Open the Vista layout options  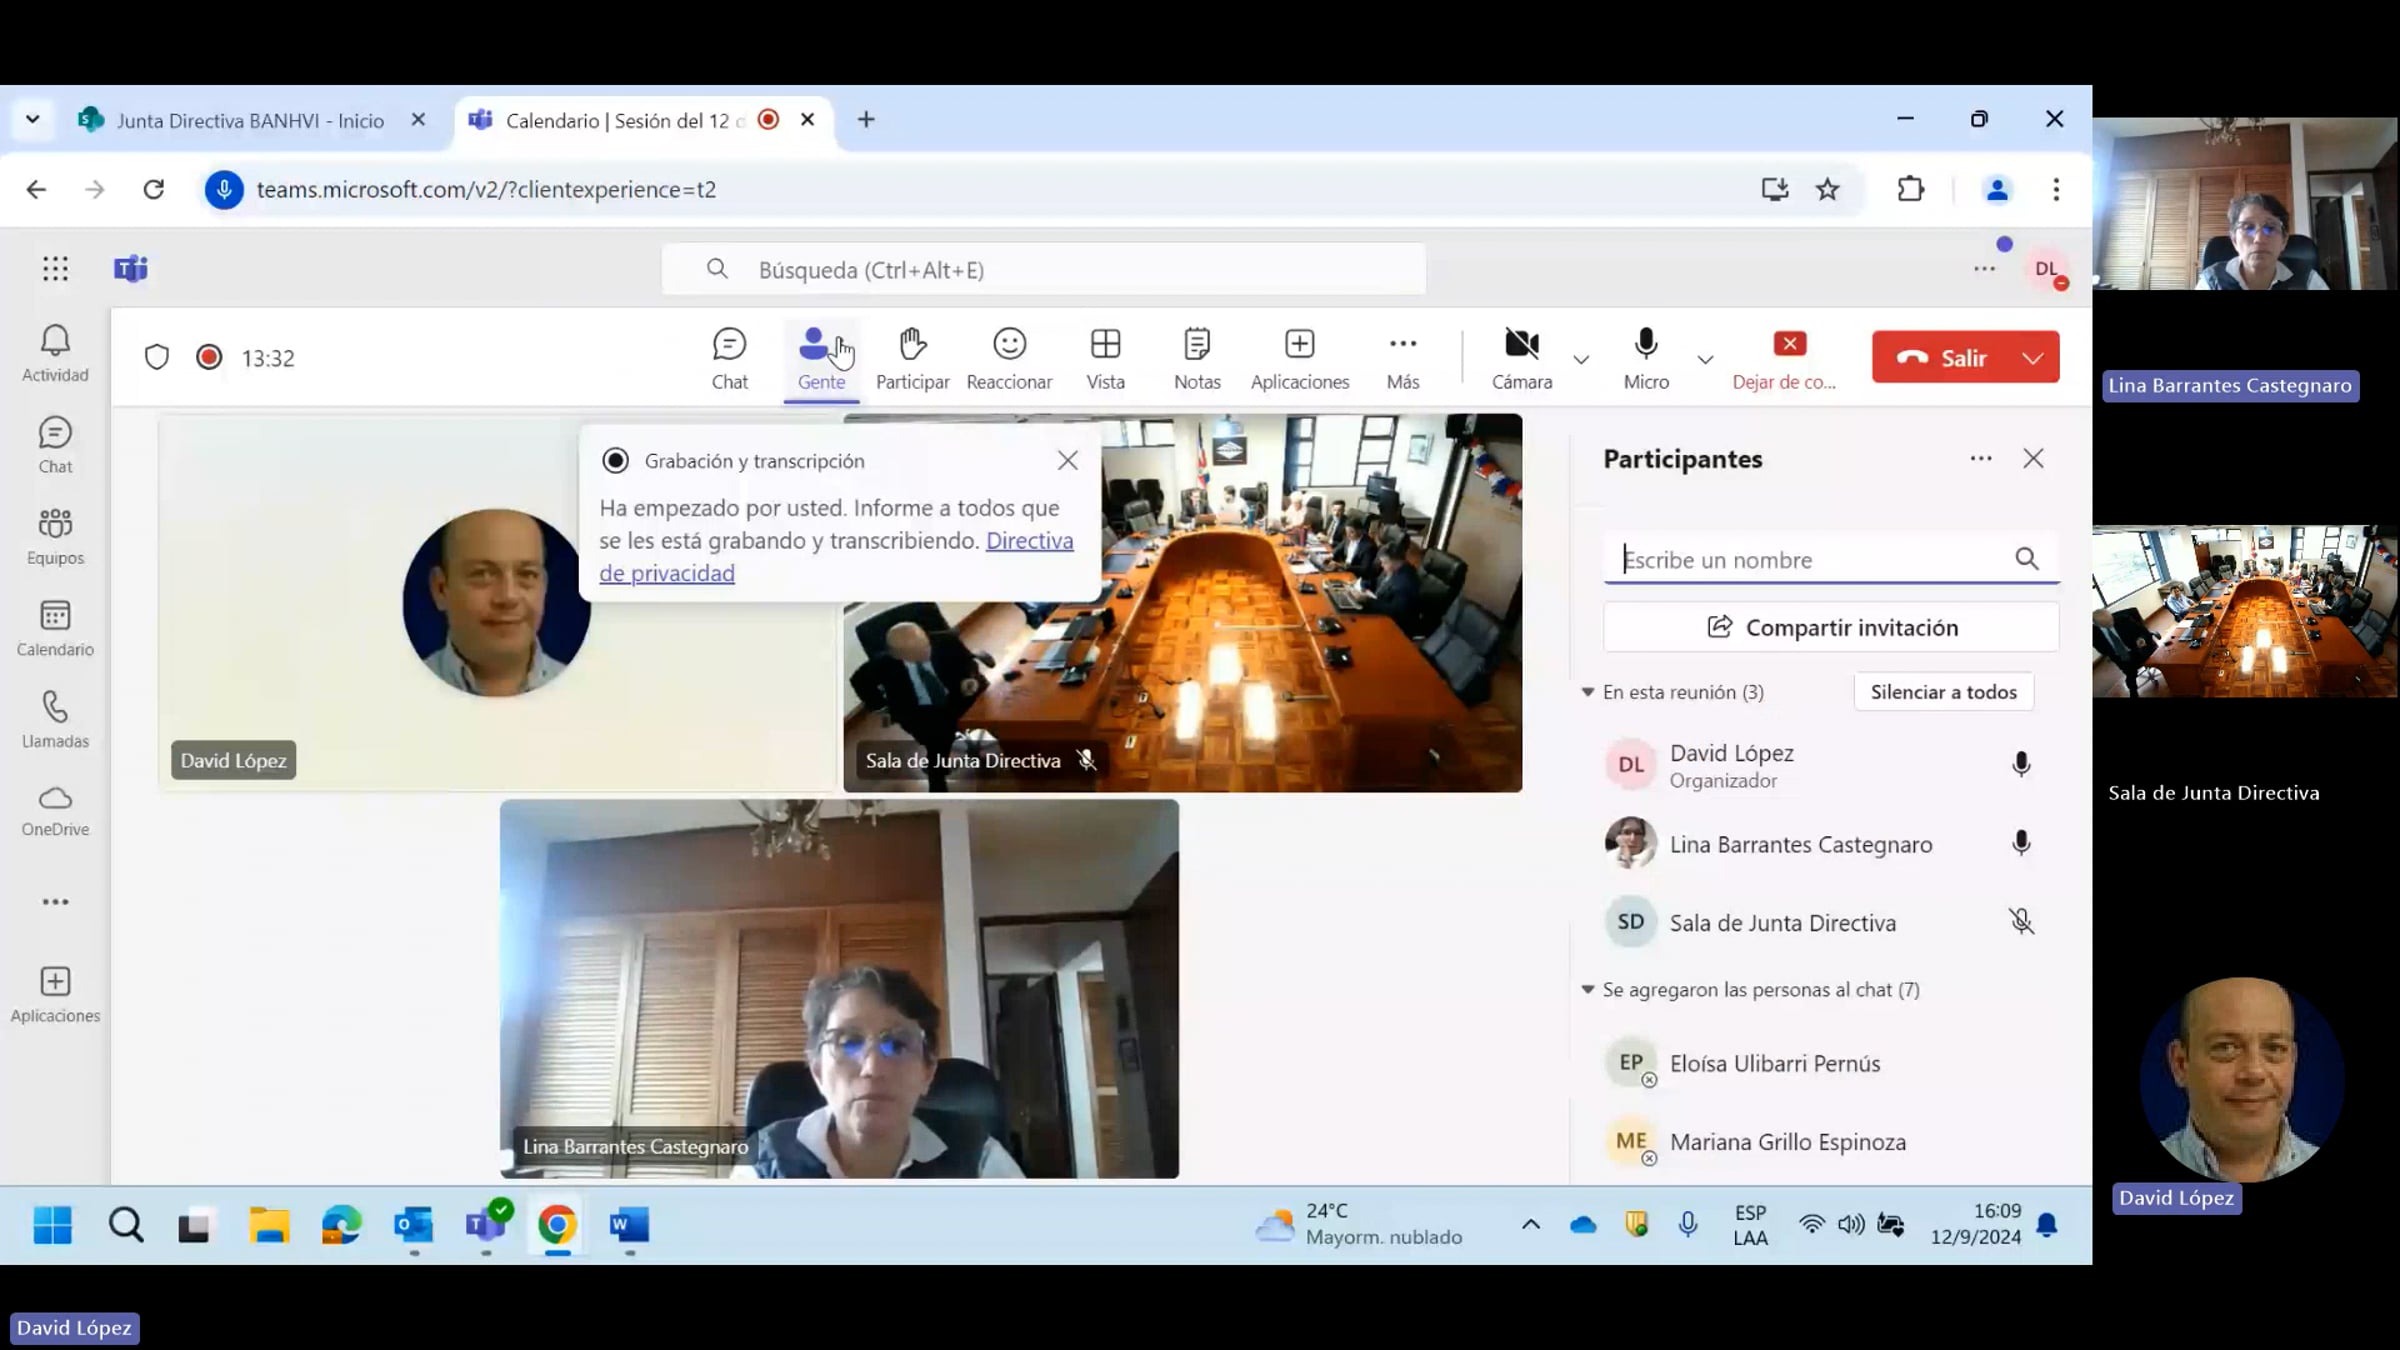click(1105, 358)
